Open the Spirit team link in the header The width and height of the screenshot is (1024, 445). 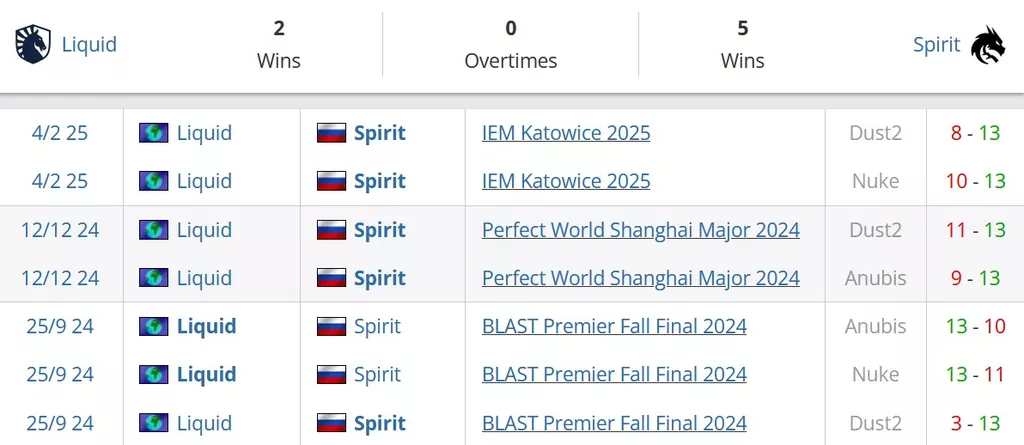click(x=936, y=44)
